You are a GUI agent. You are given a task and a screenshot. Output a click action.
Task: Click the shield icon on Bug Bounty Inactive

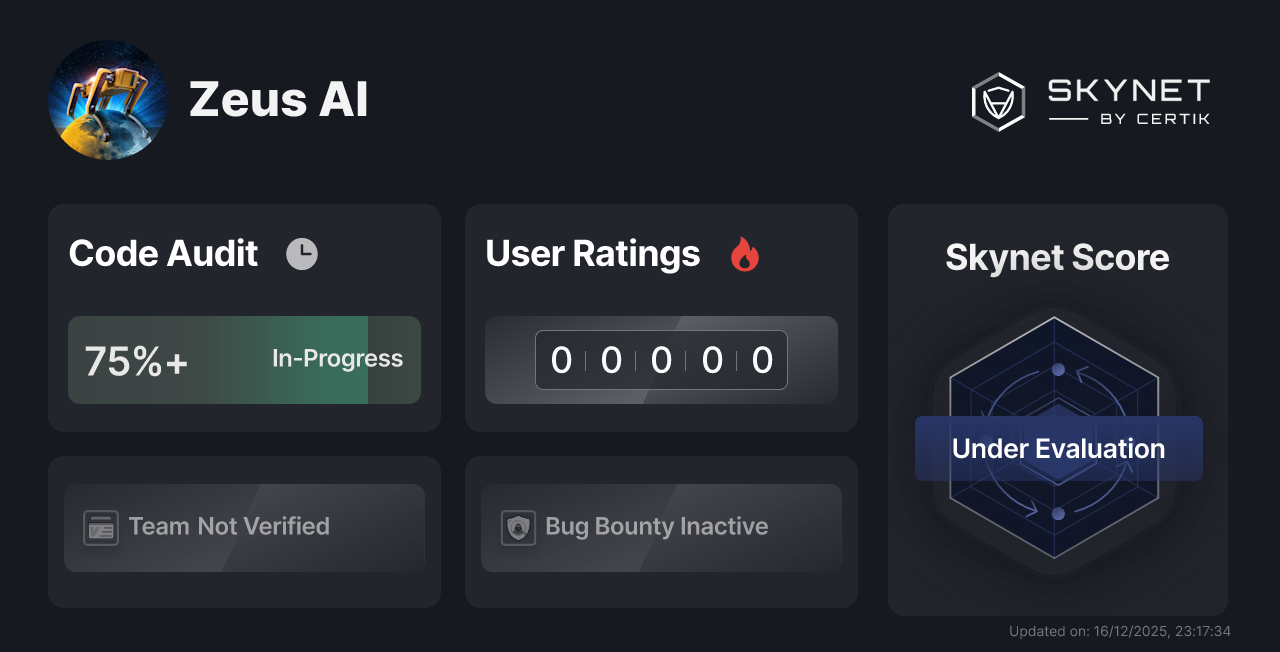click(x=517, y=527)
